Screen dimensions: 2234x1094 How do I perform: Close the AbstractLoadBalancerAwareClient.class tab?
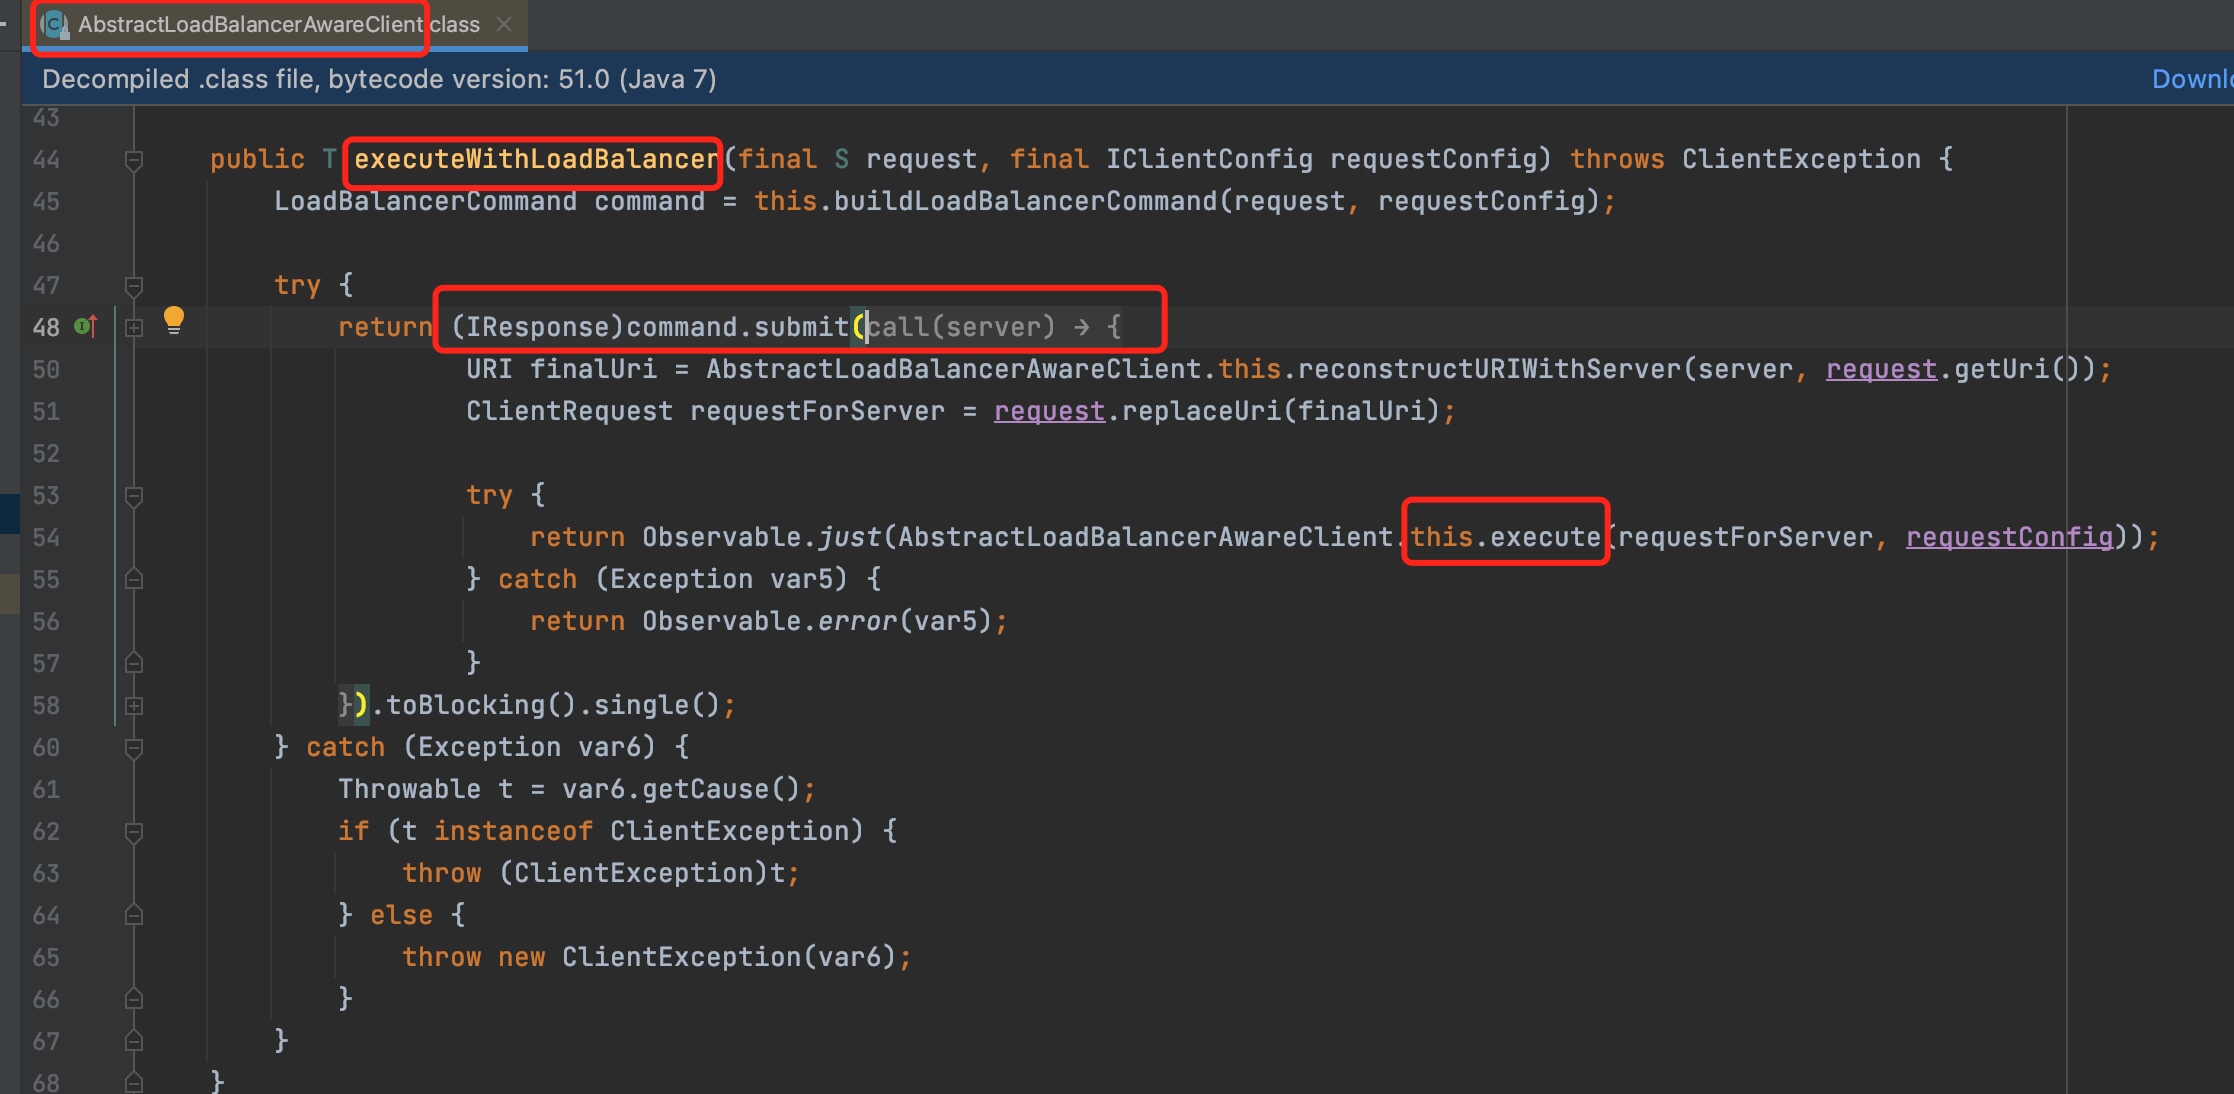click(504, 24)
